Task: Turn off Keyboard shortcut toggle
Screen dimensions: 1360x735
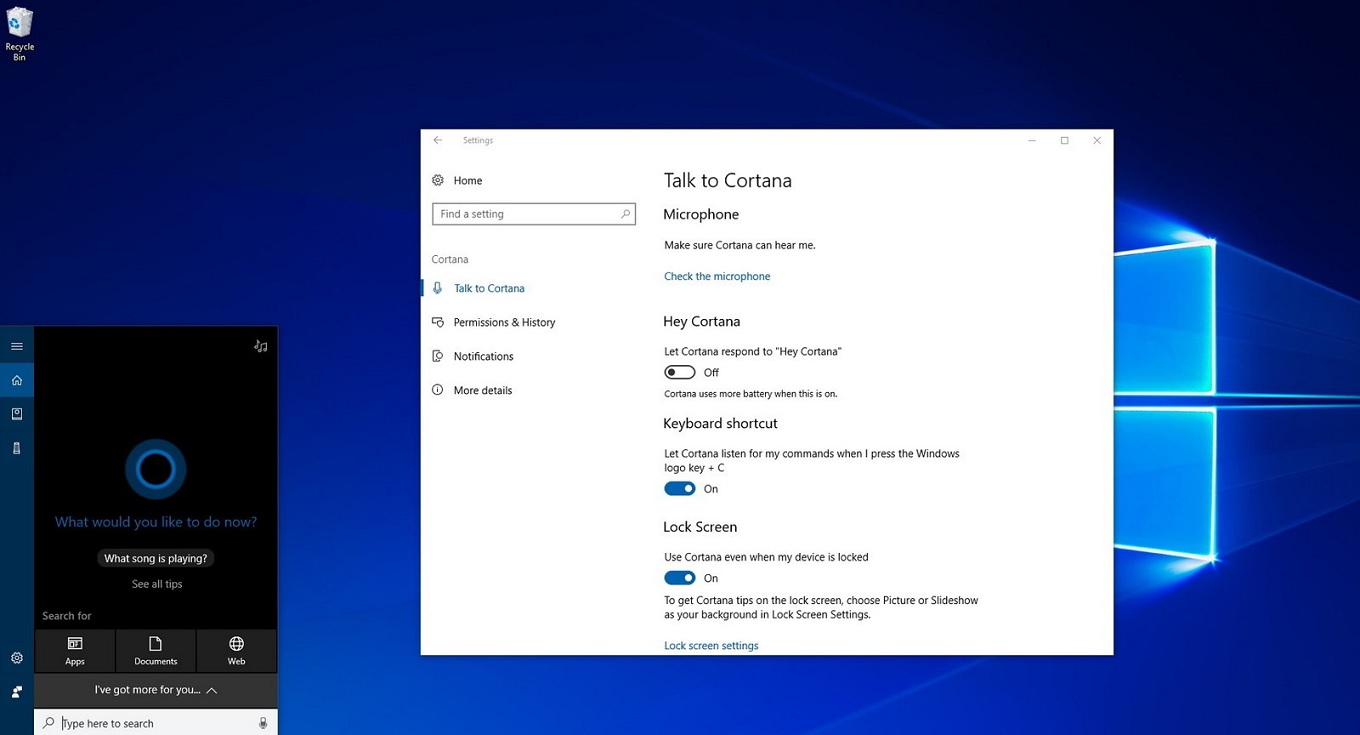Action: (x=680, y=489)
